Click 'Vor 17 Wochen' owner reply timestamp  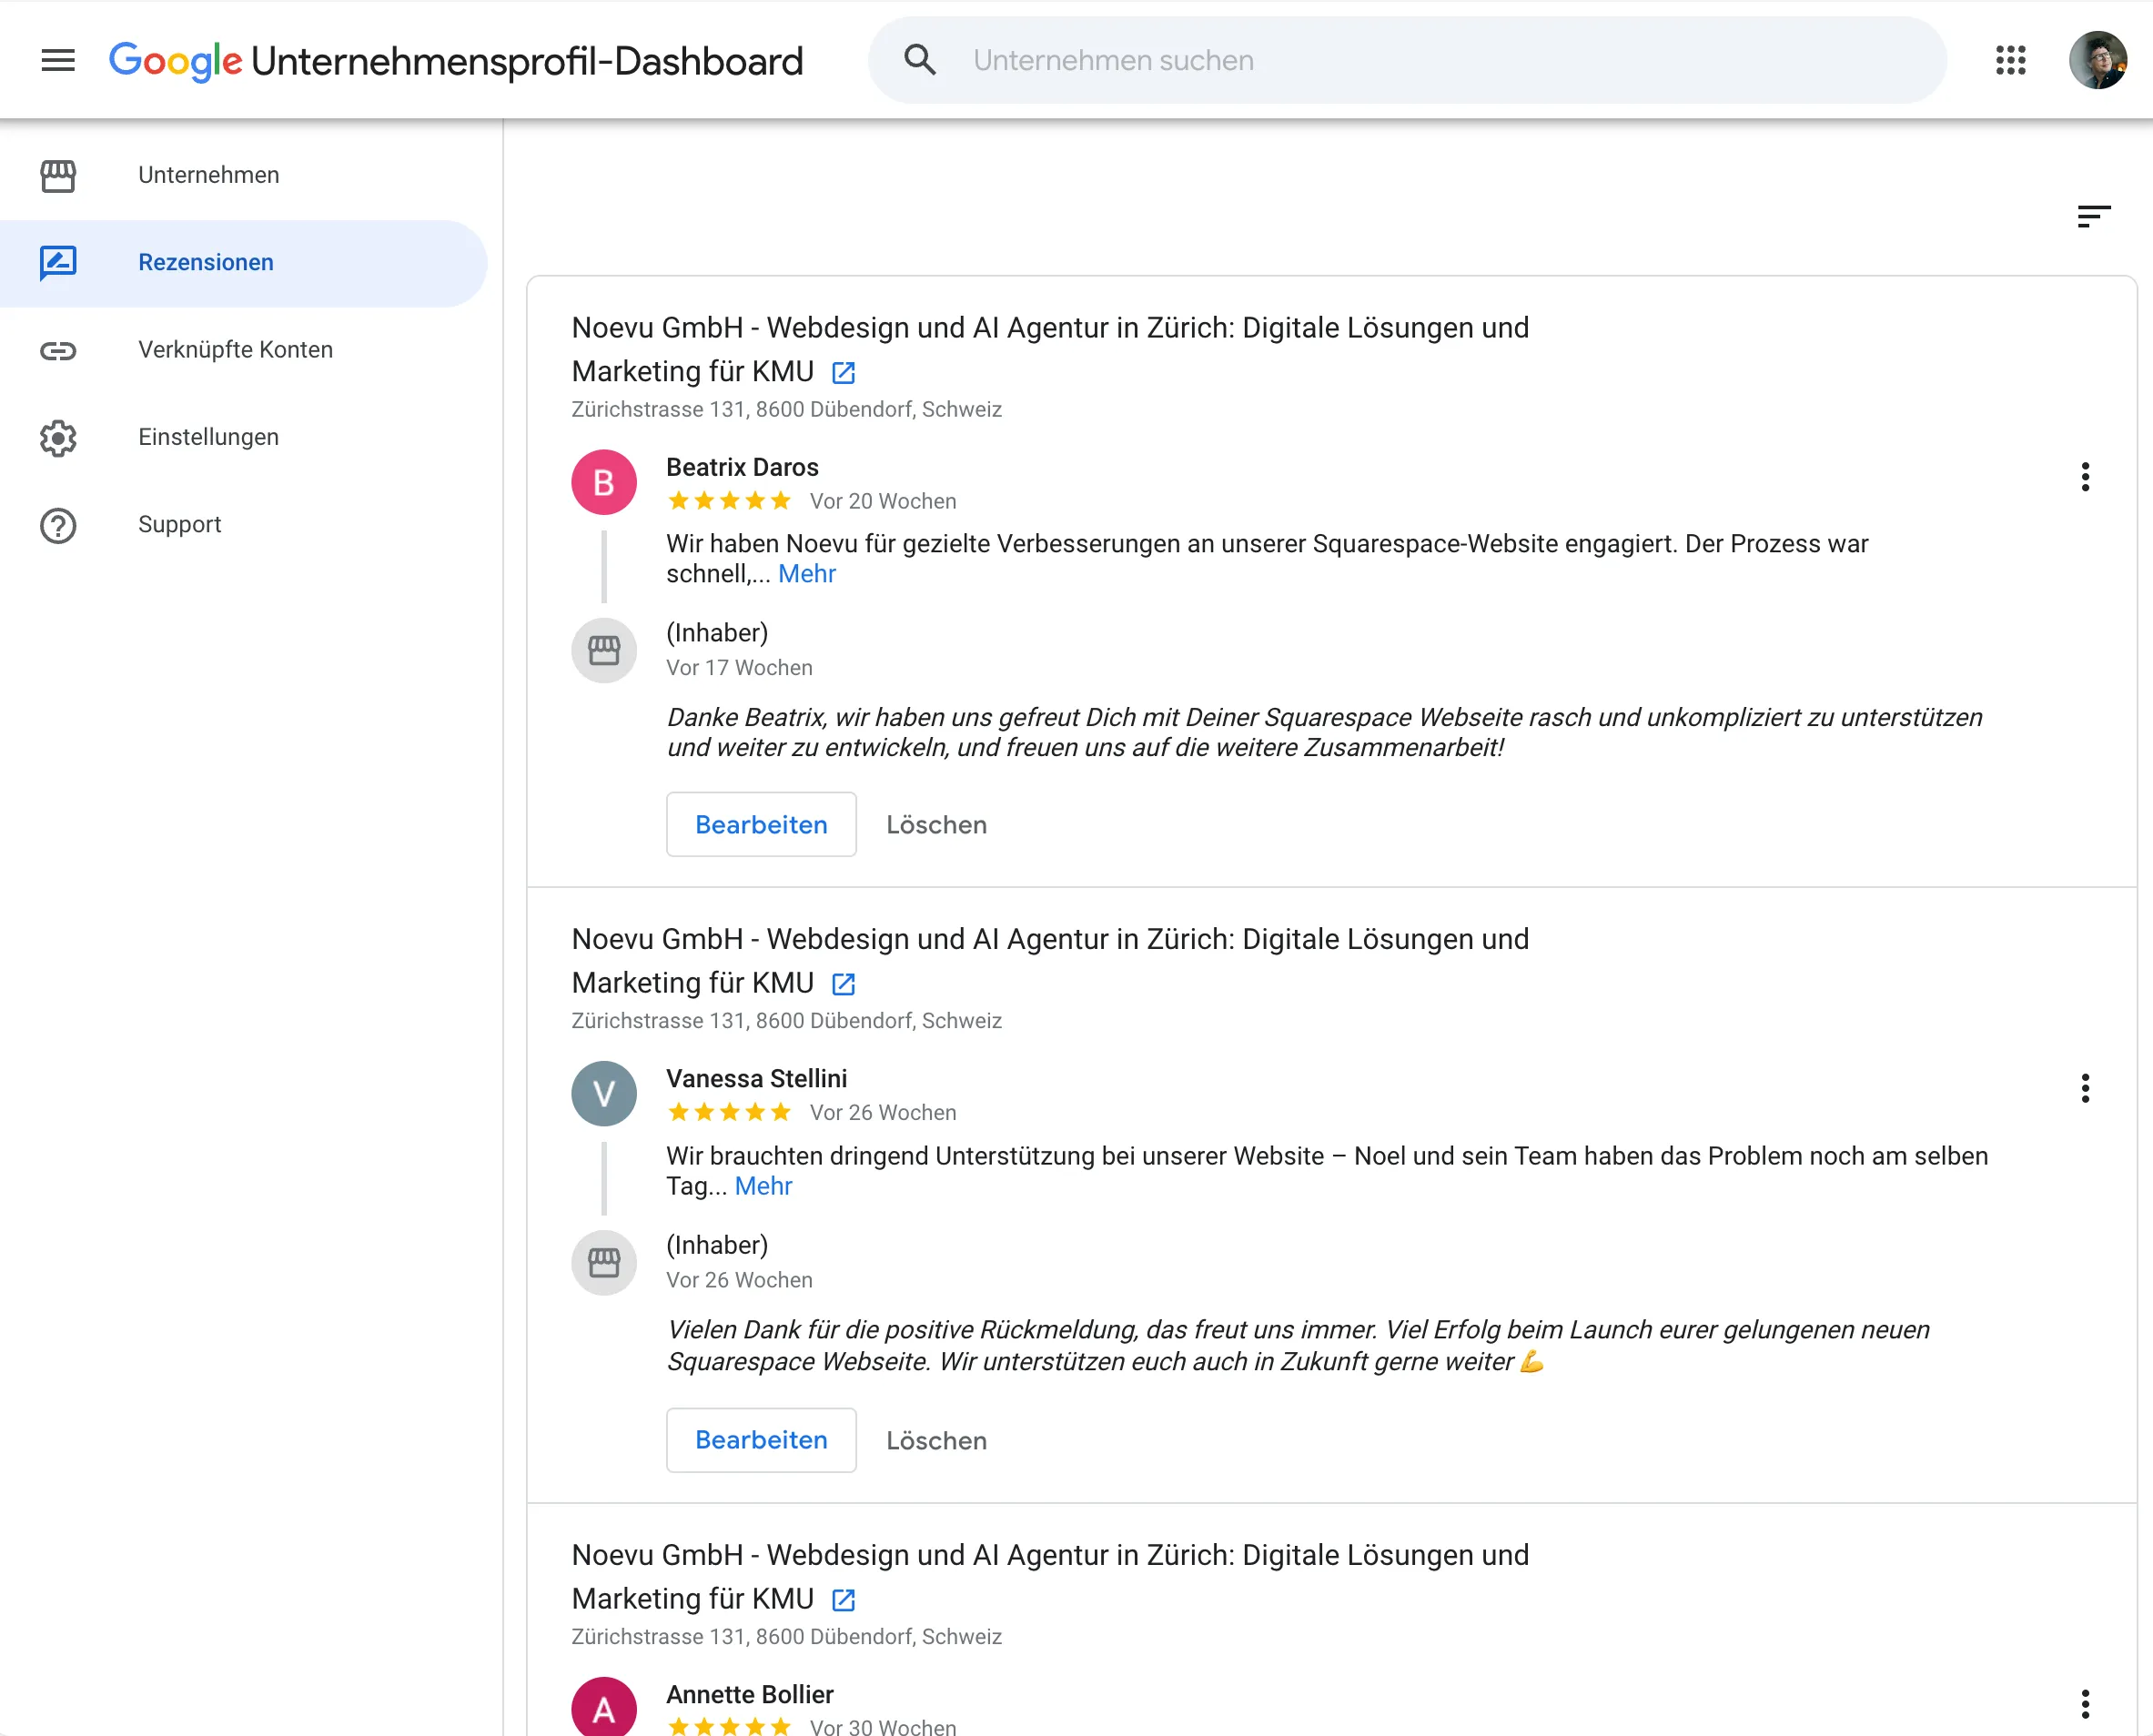(739, 668)
